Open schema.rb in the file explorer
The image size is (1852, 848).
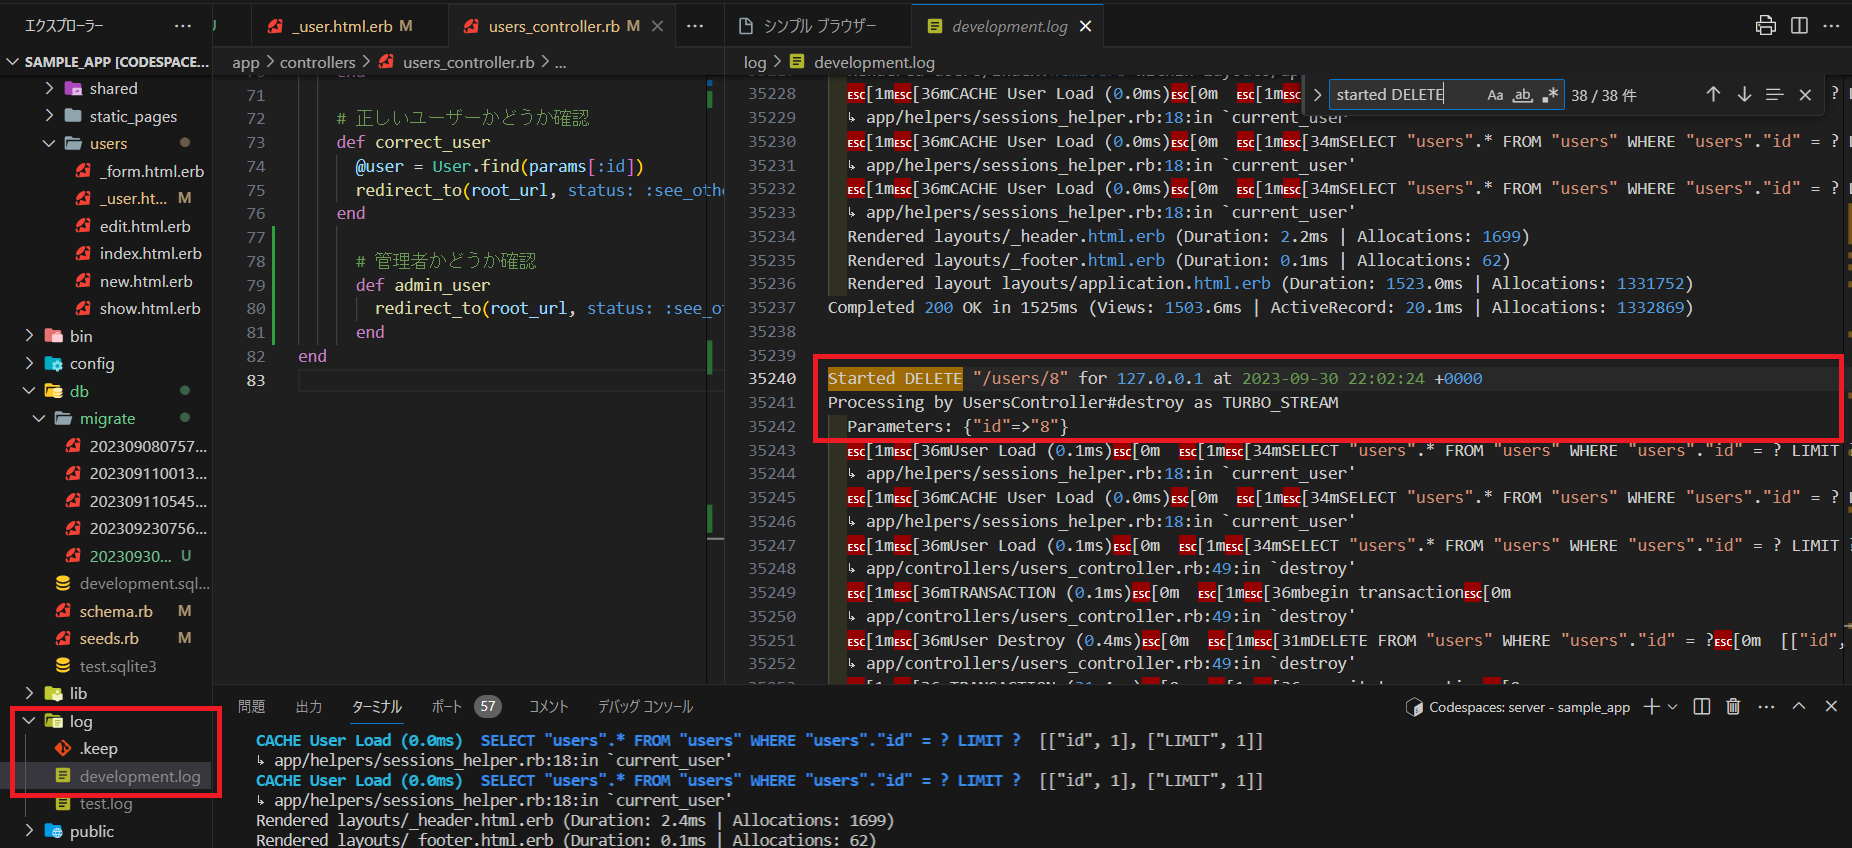pos(116,611)
